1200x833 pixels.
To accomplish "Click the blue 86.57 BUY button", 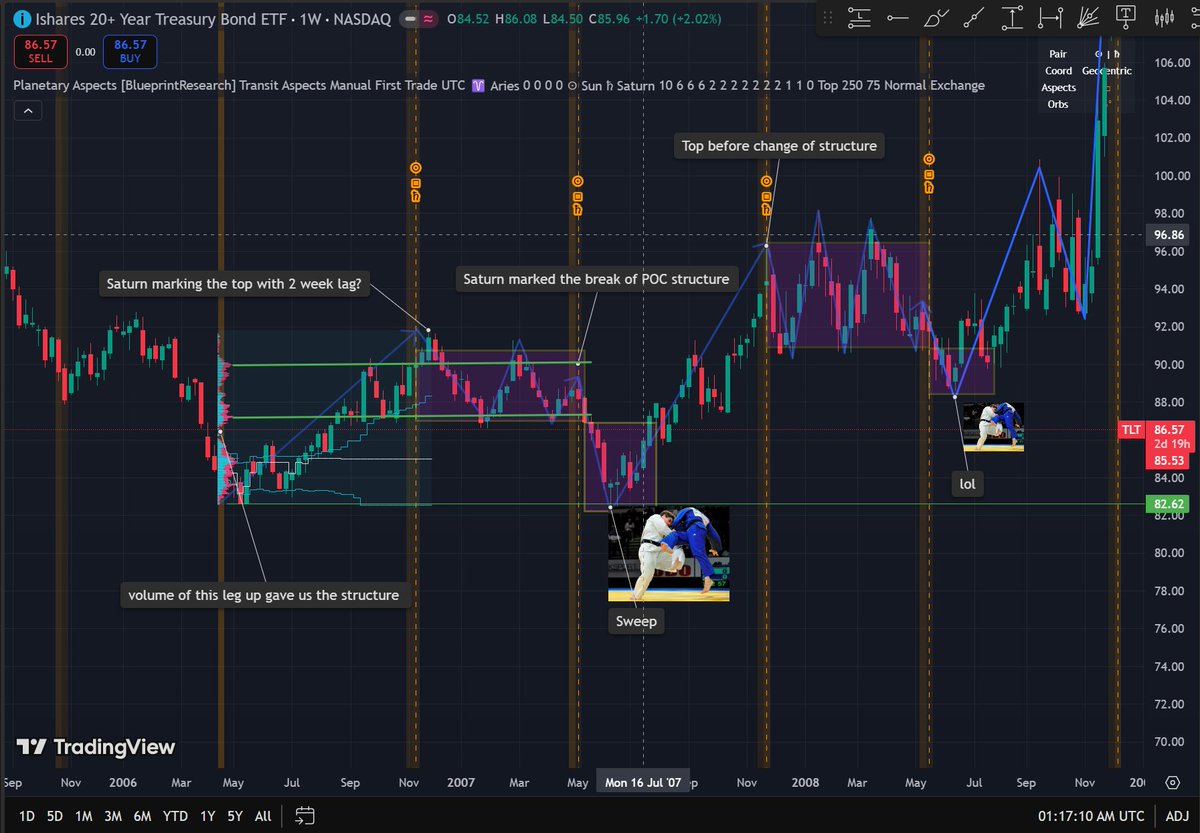I will point(130,51).
